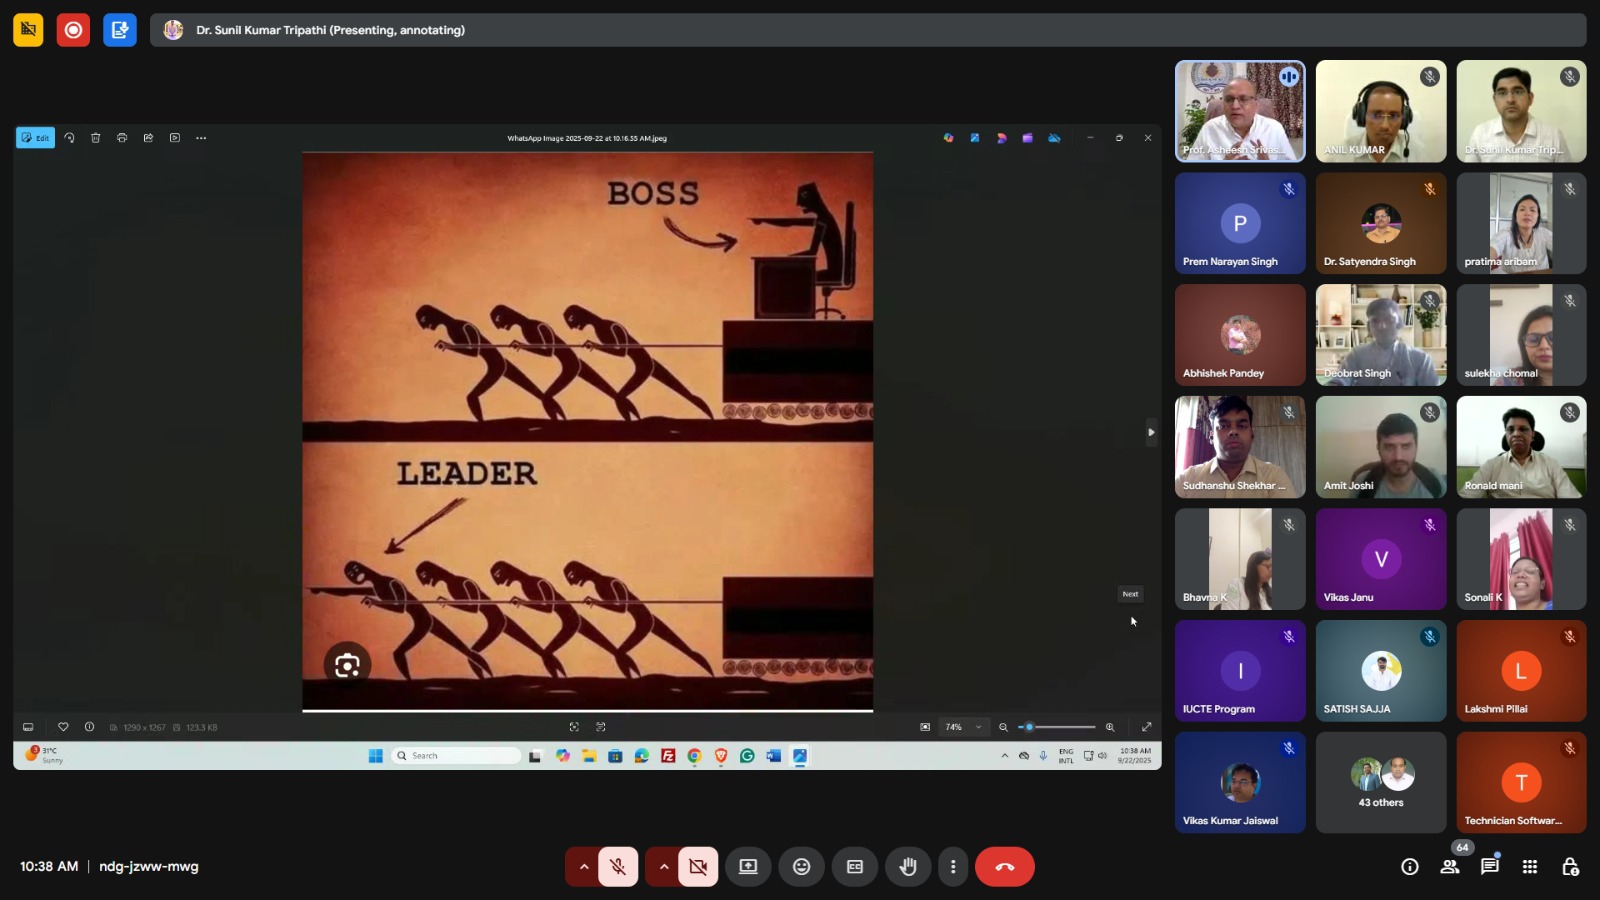Open the emoji reactions button
Image resolution: width=1600 pixels, height=900 pixels.
(x=801, y=867)
